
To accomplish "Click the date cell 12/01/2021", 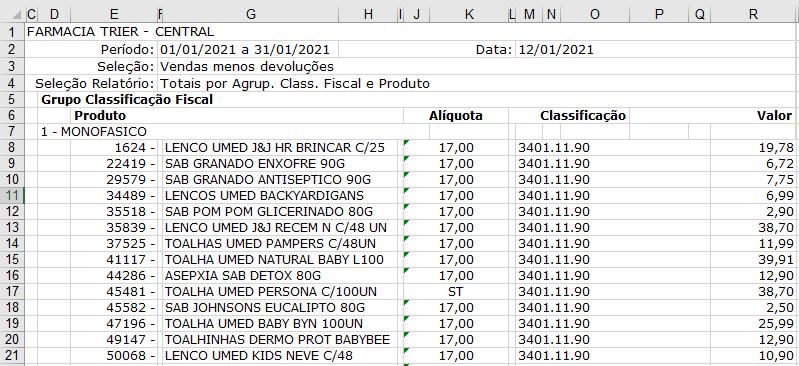I will [x=555, y=50].
